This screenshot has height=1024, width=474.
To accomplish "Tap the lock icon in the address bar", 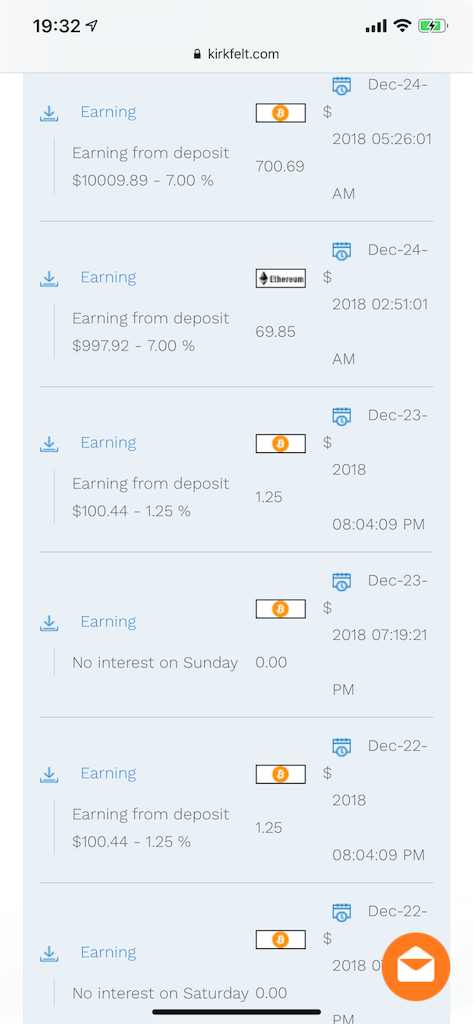I will 198,55.
